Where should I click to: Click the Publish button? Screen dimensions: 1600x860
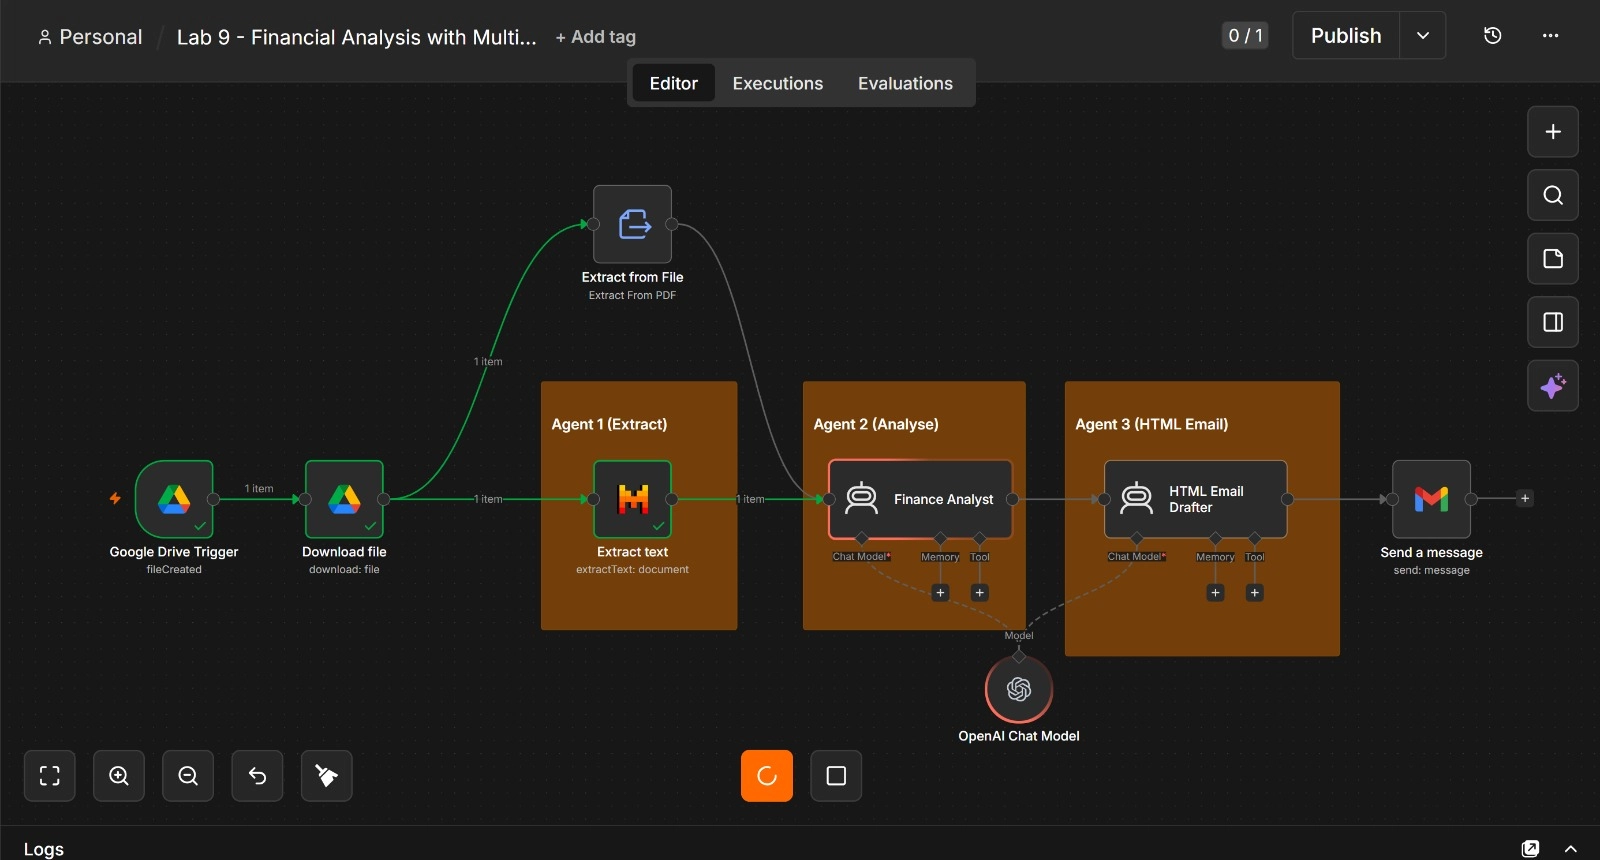(1346, 36)
